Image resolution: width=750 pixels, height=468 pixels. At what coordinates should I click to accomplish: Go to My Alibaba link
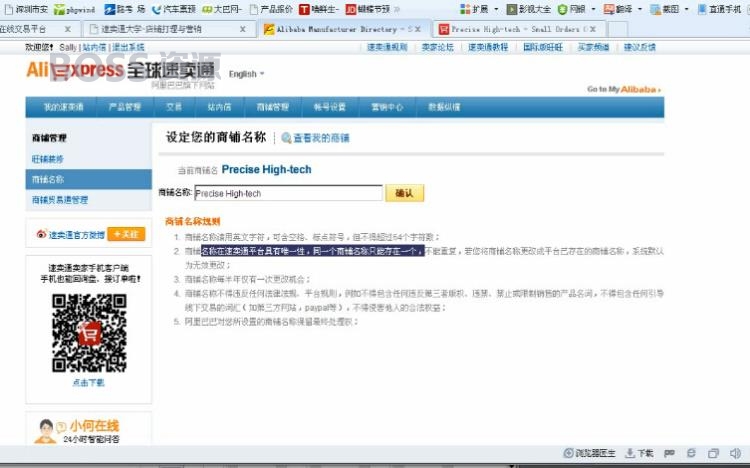[x=624, y=89]
